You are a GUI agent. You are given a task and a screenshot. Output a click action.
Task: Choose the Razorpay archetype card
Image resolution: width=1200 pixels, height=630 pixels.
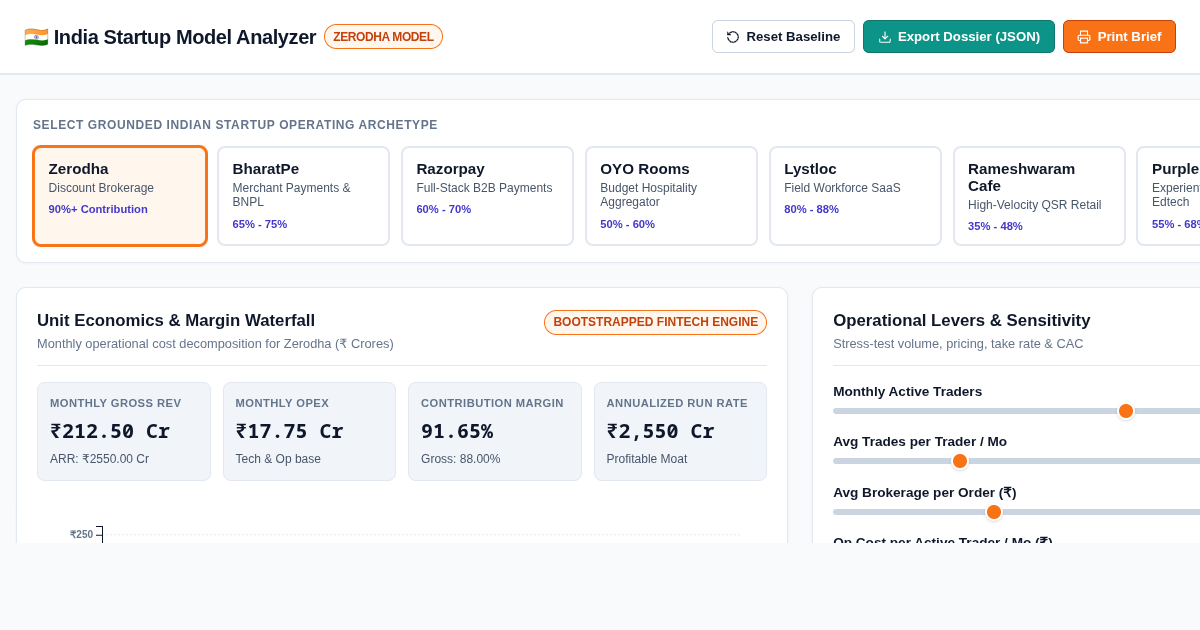point(488,196)
